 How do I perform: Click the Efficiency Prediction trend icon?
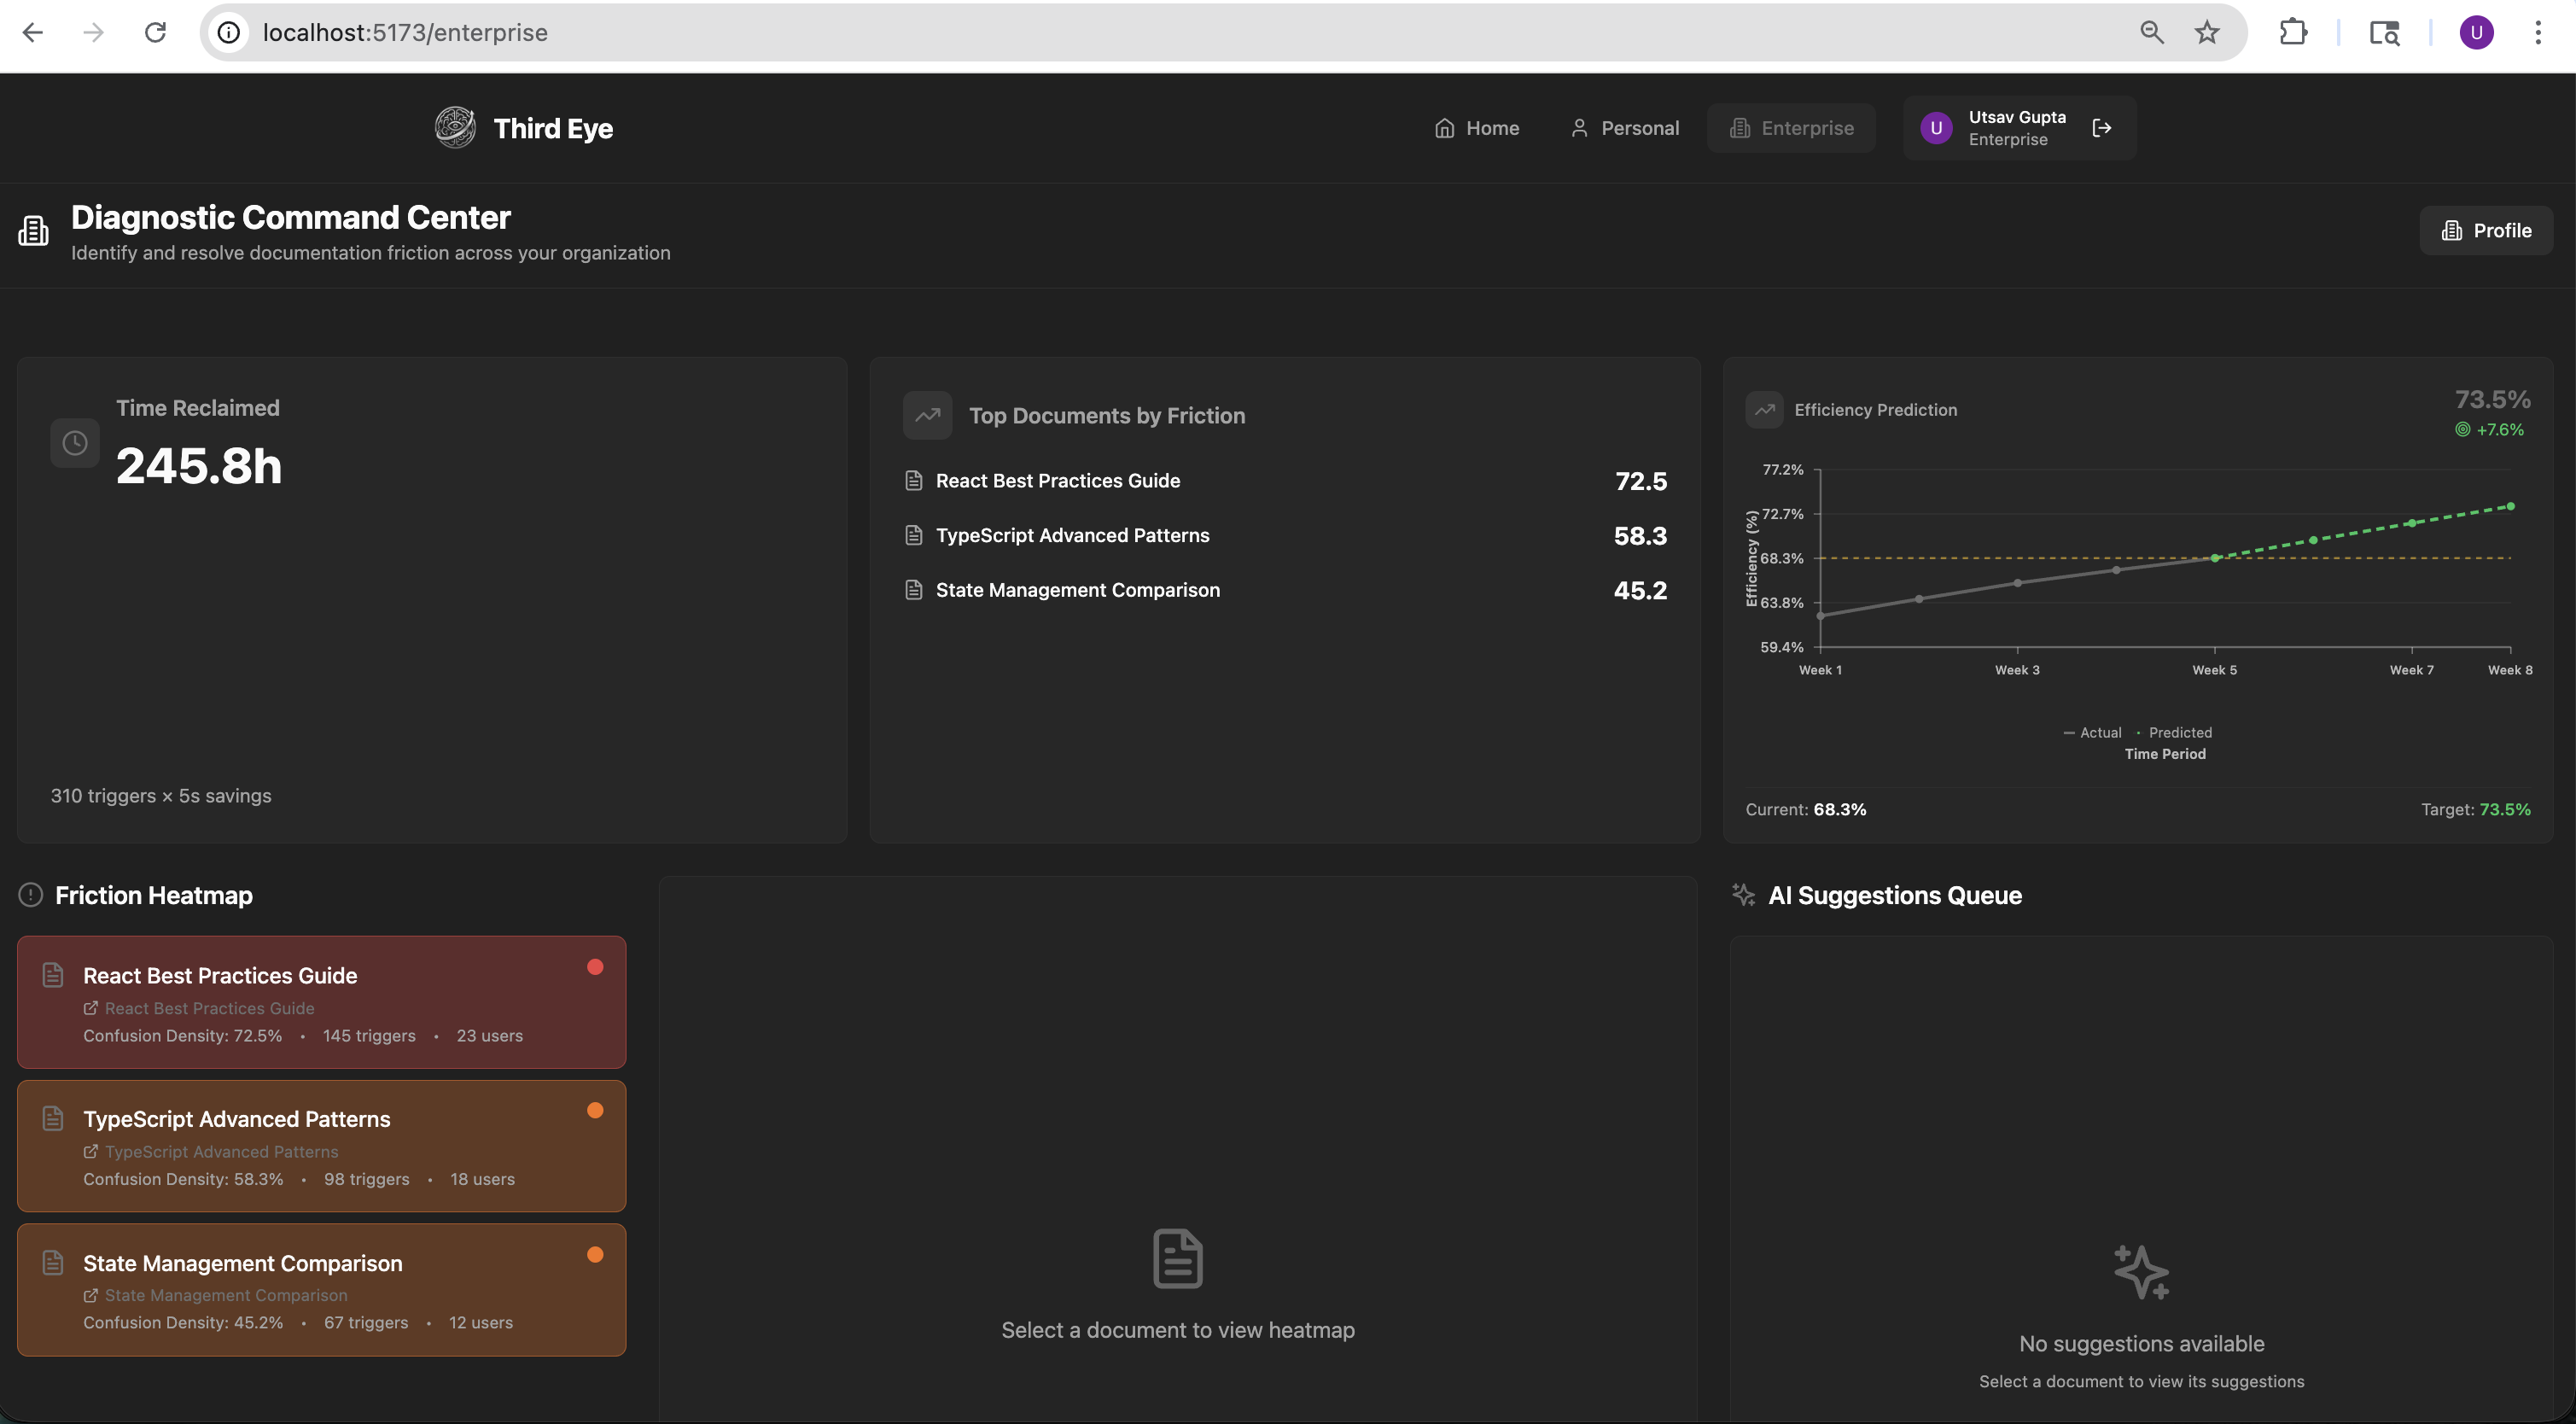(x=1764, y=410)
